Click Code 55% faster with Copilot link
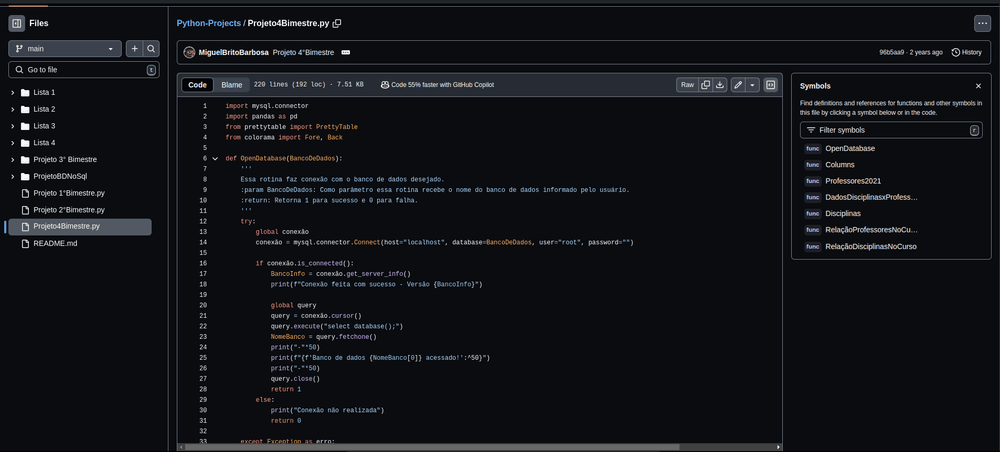Screen dimensions: 1000x452 (438, 85)
